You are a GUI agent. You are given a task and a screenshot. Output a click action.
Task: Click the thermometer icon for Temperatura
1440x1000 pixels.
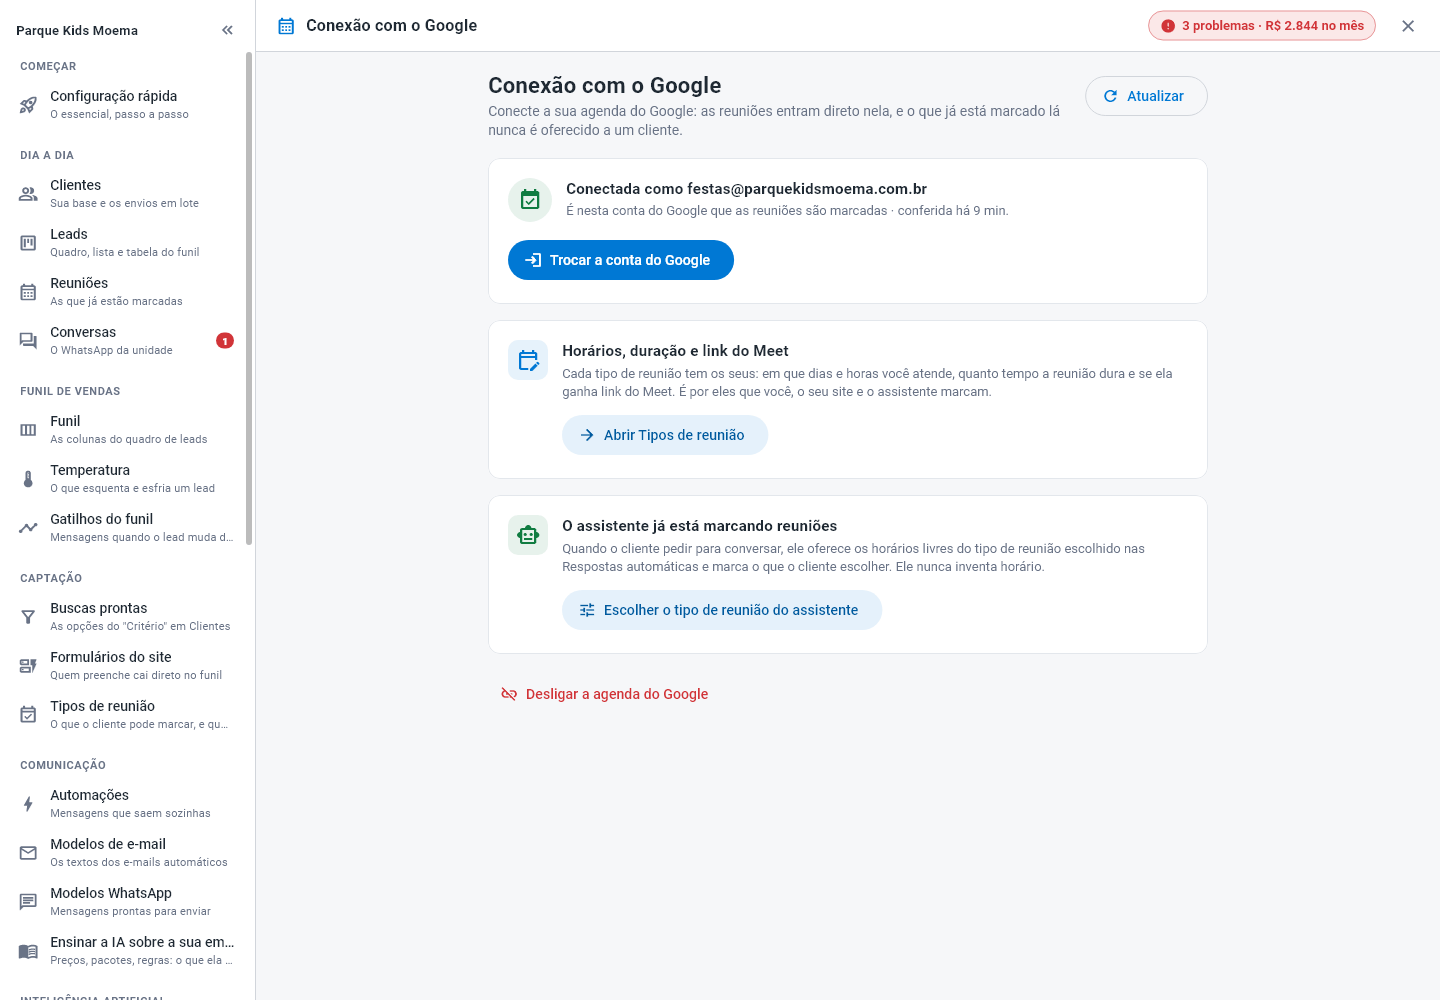(28, 479)
